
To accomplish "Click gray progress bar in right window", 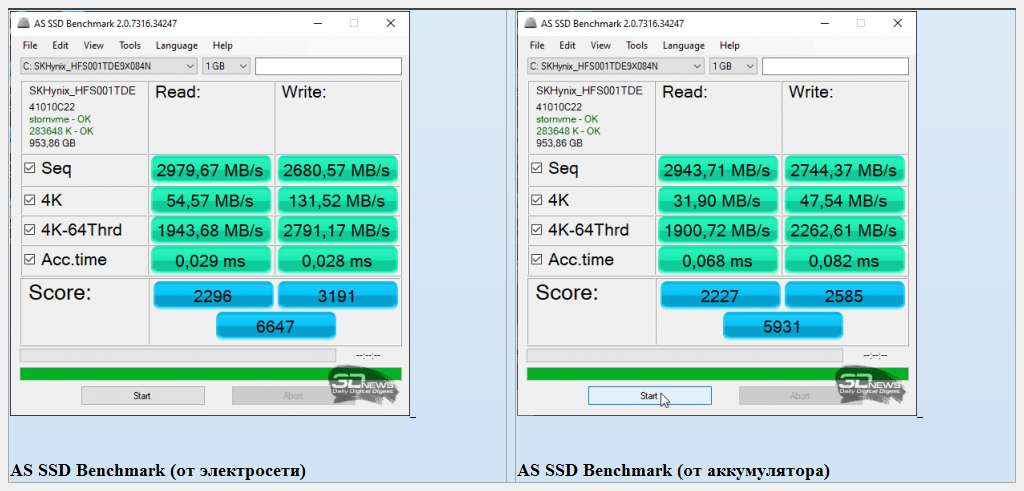I will click(684, 355).
